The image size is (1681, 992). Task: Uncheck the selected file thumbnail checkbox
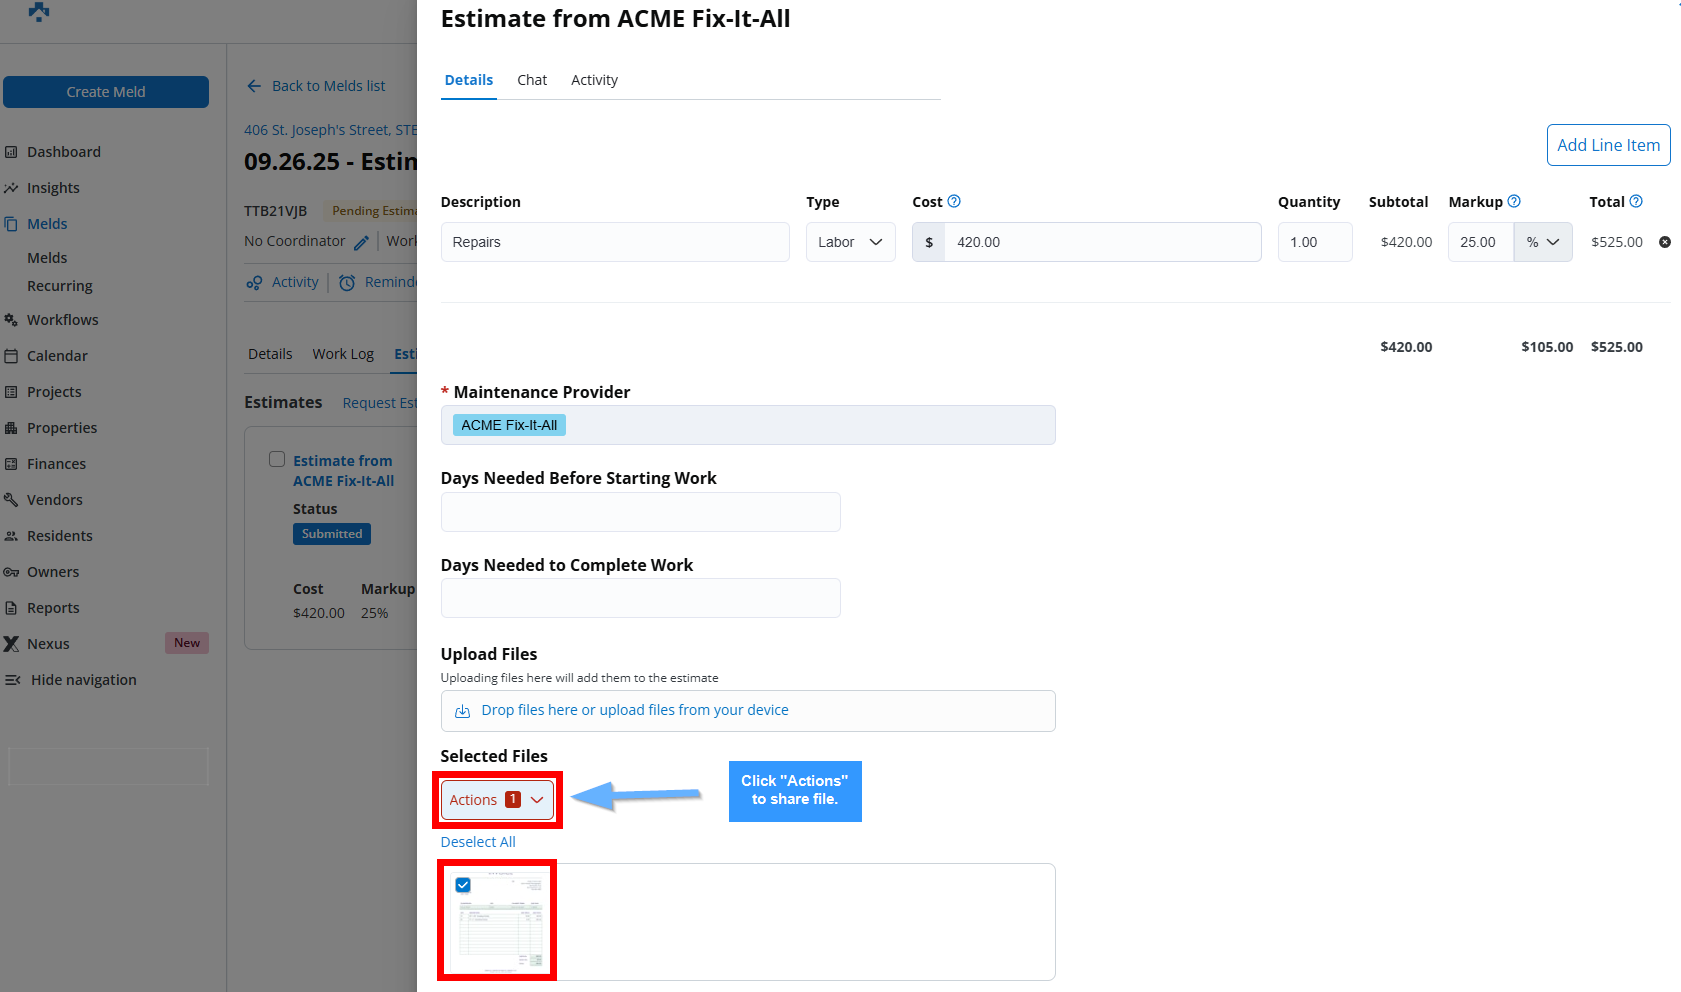(463, 885)
